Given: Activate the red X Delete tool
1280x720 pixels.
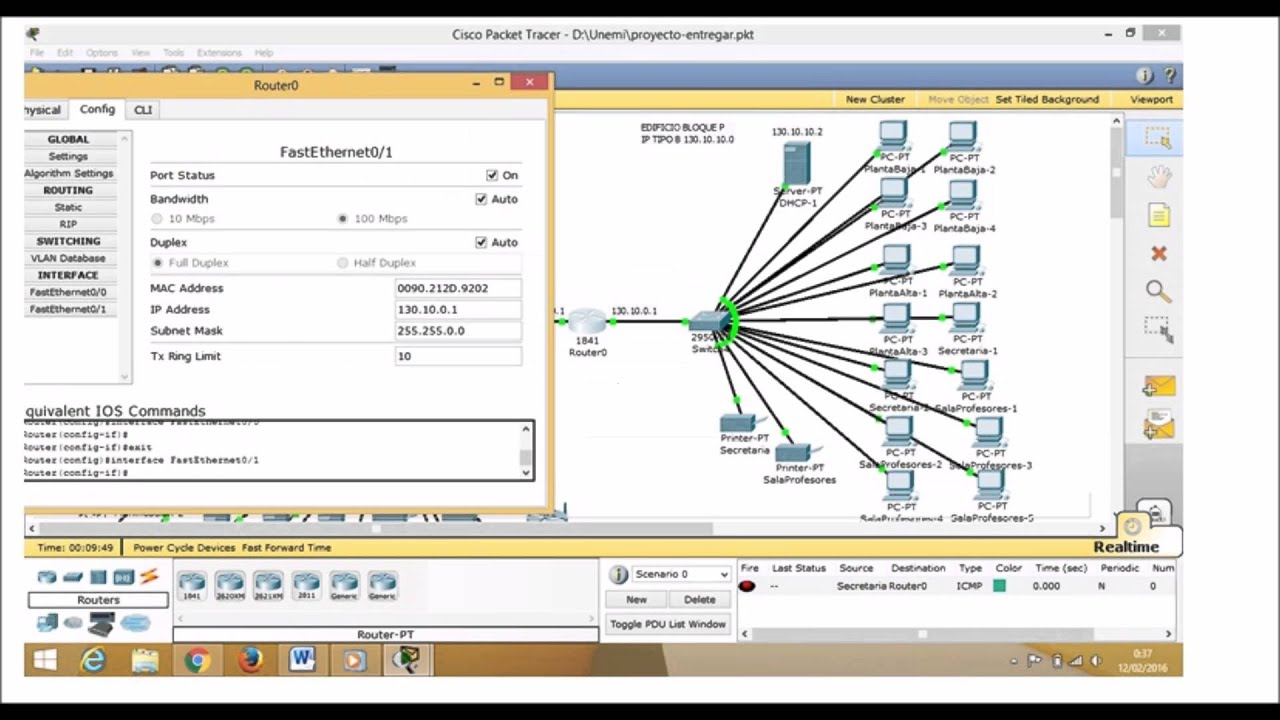Looking at the screenshot, I should pos(1158,254).
